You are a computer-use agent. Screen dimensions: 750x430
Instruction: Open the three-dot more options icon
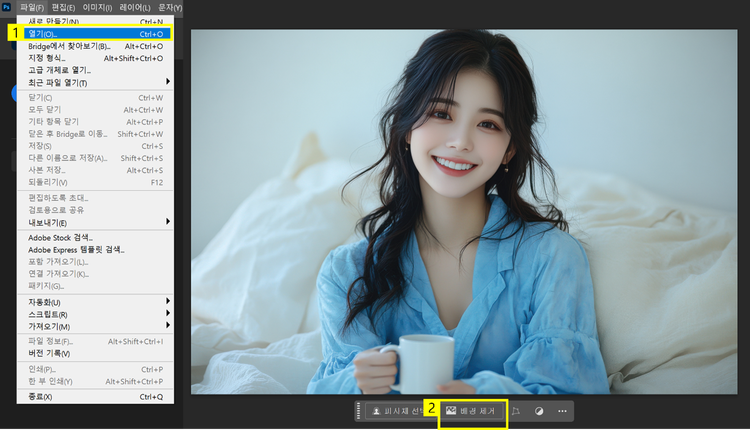(x=562, y=411)
